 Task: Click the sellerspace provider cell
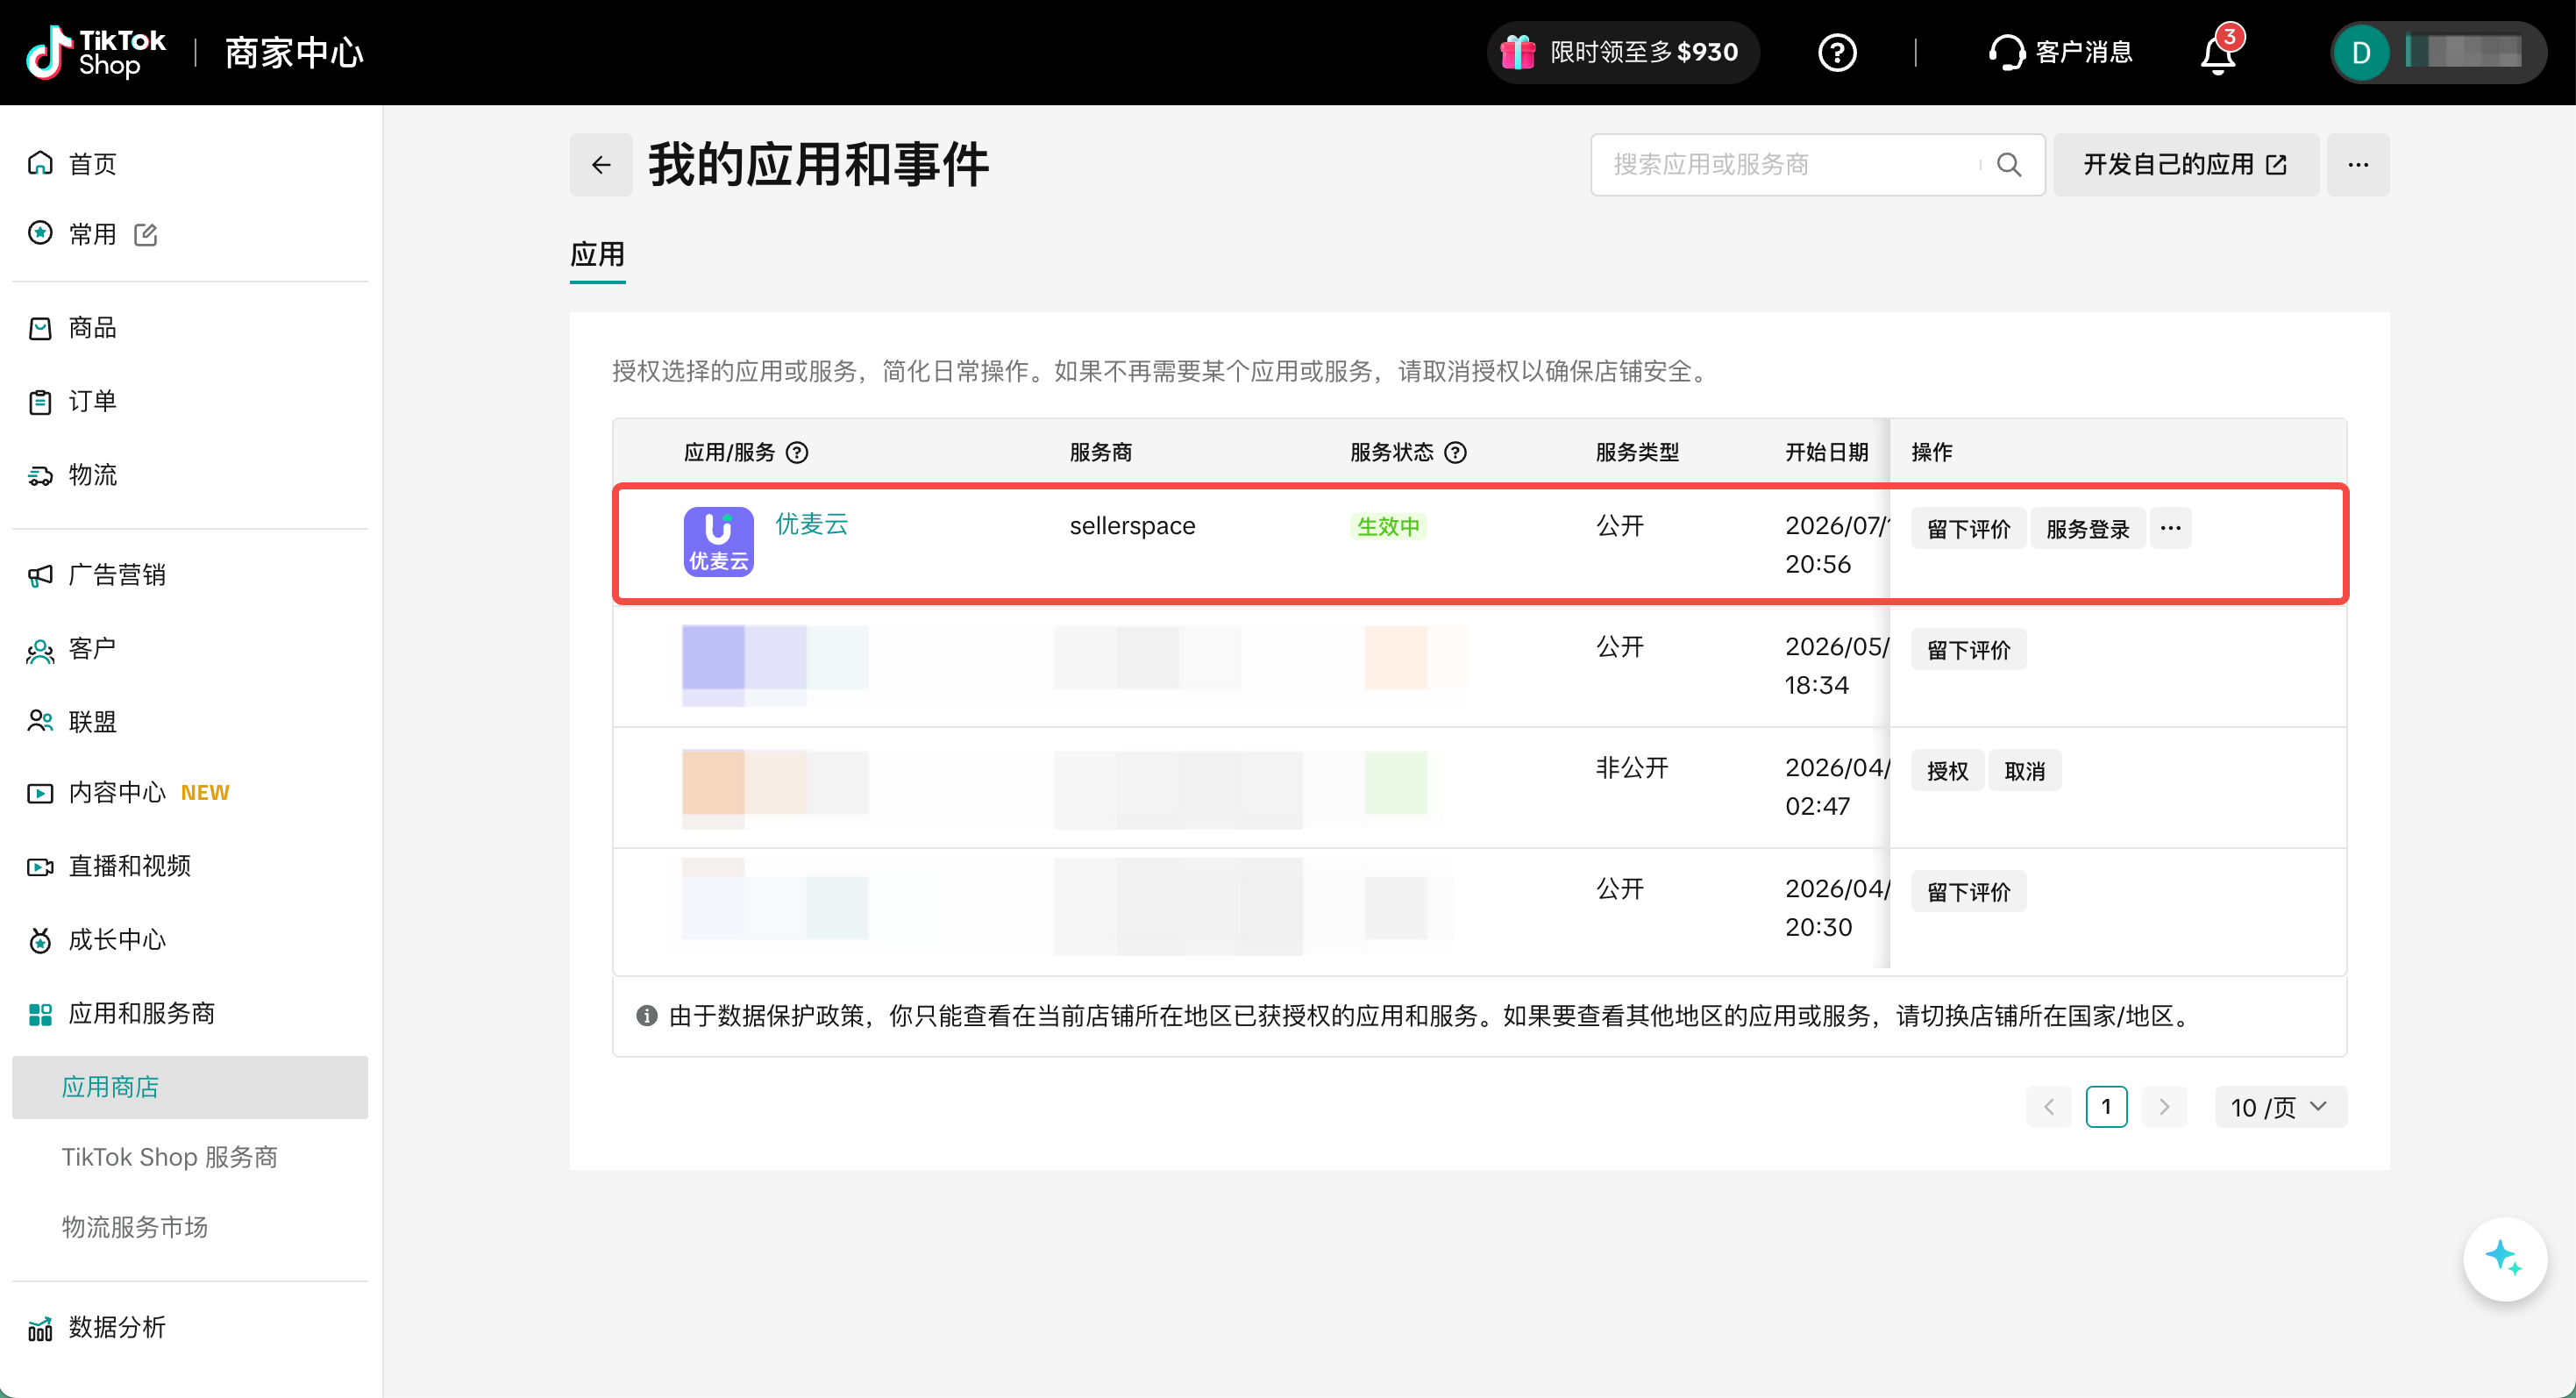[x=1132, y=526]
